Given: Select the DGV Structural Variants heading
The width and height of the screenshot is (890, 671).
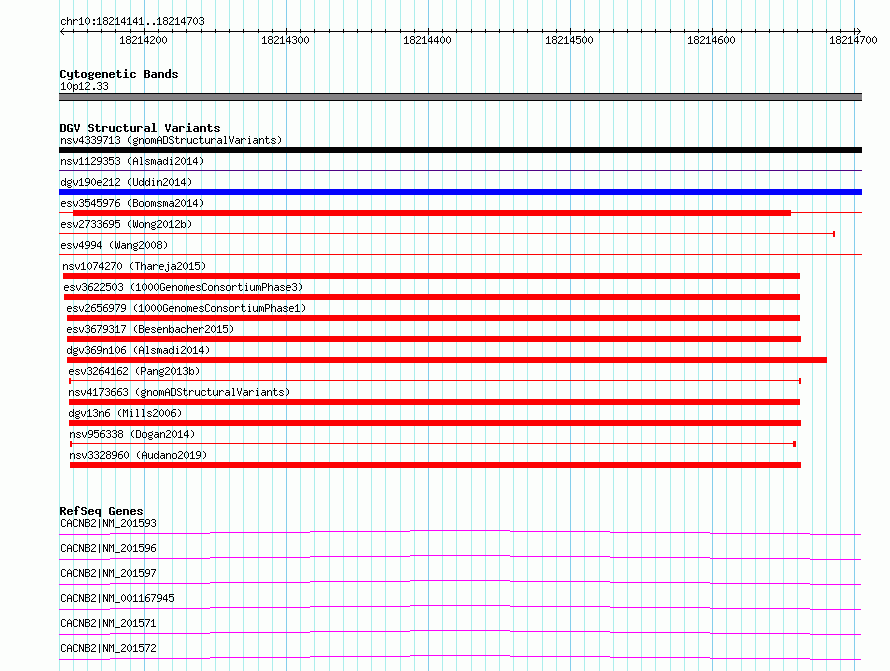Looking at the screenshot, I should (x=140, y=128).
